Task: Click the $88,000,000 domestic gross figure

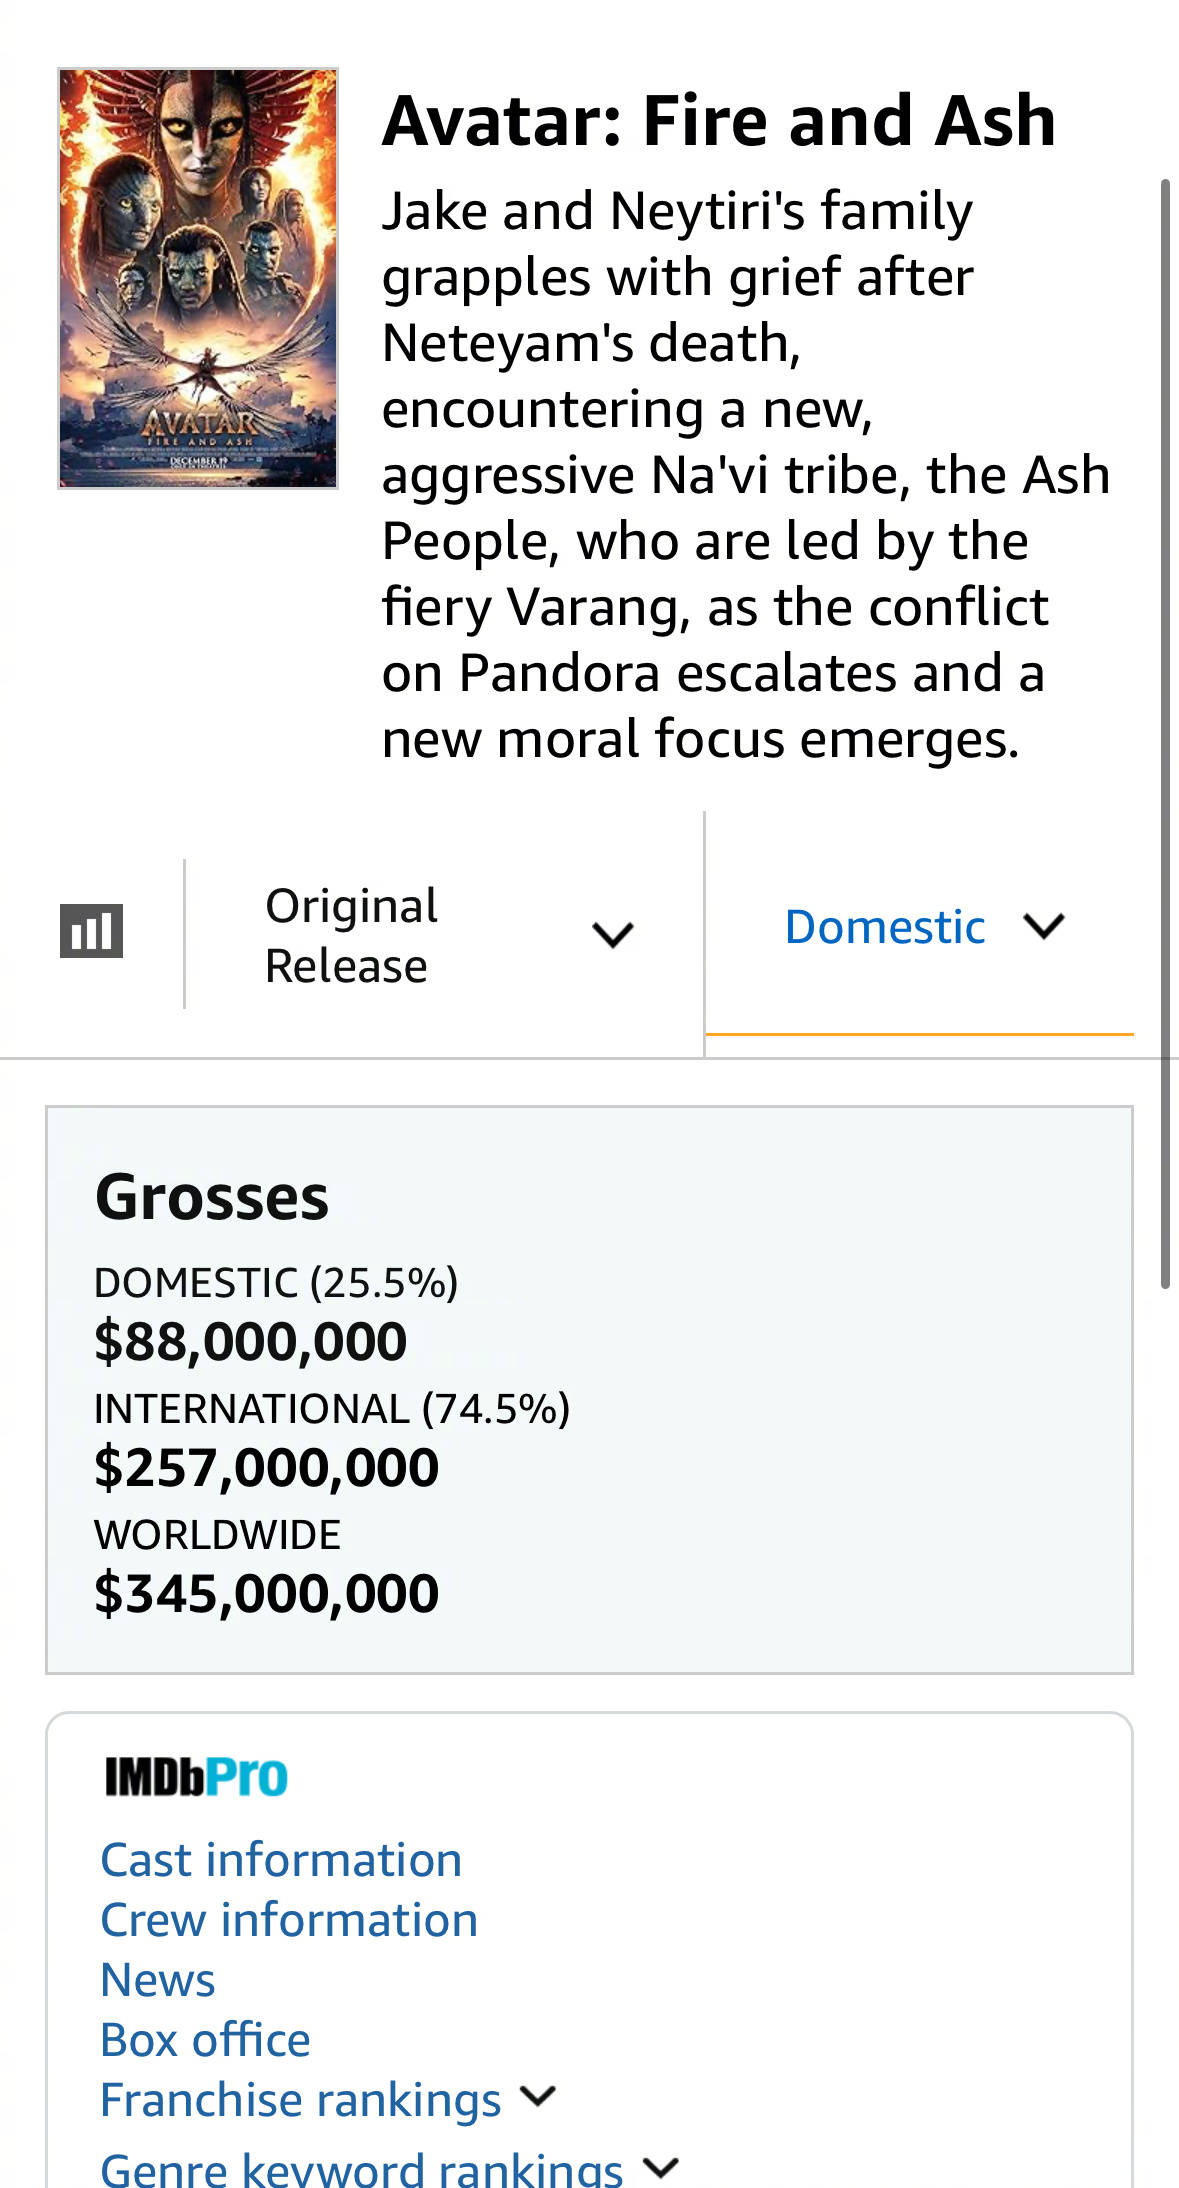Action: tap(250, 1341)
